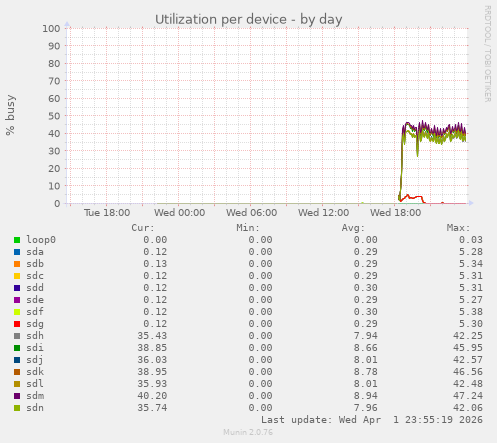
Task: Click the 'Tue 18:00' x-axis label
Action: coord(107,213)
